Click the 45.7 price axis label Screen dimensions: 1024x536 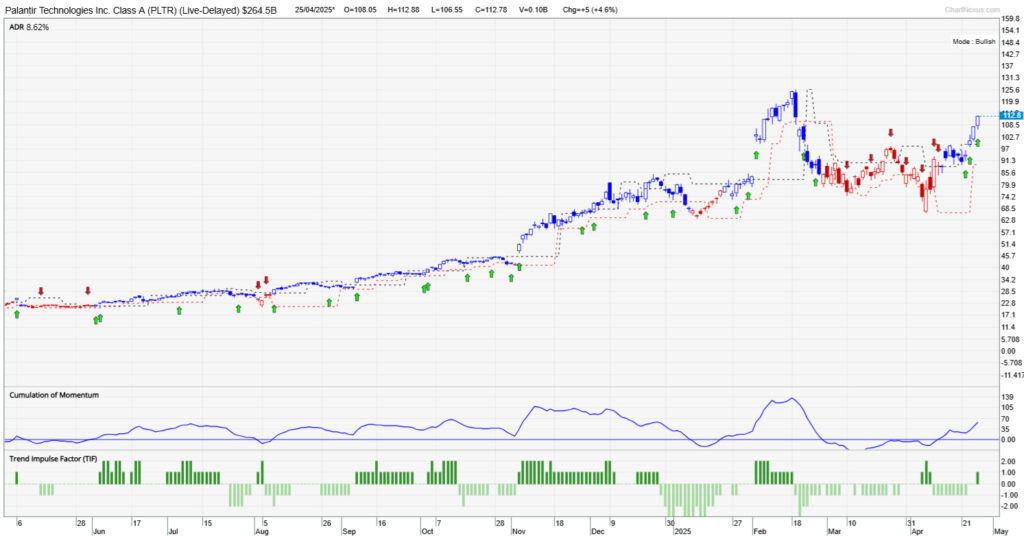point(1009,256)
